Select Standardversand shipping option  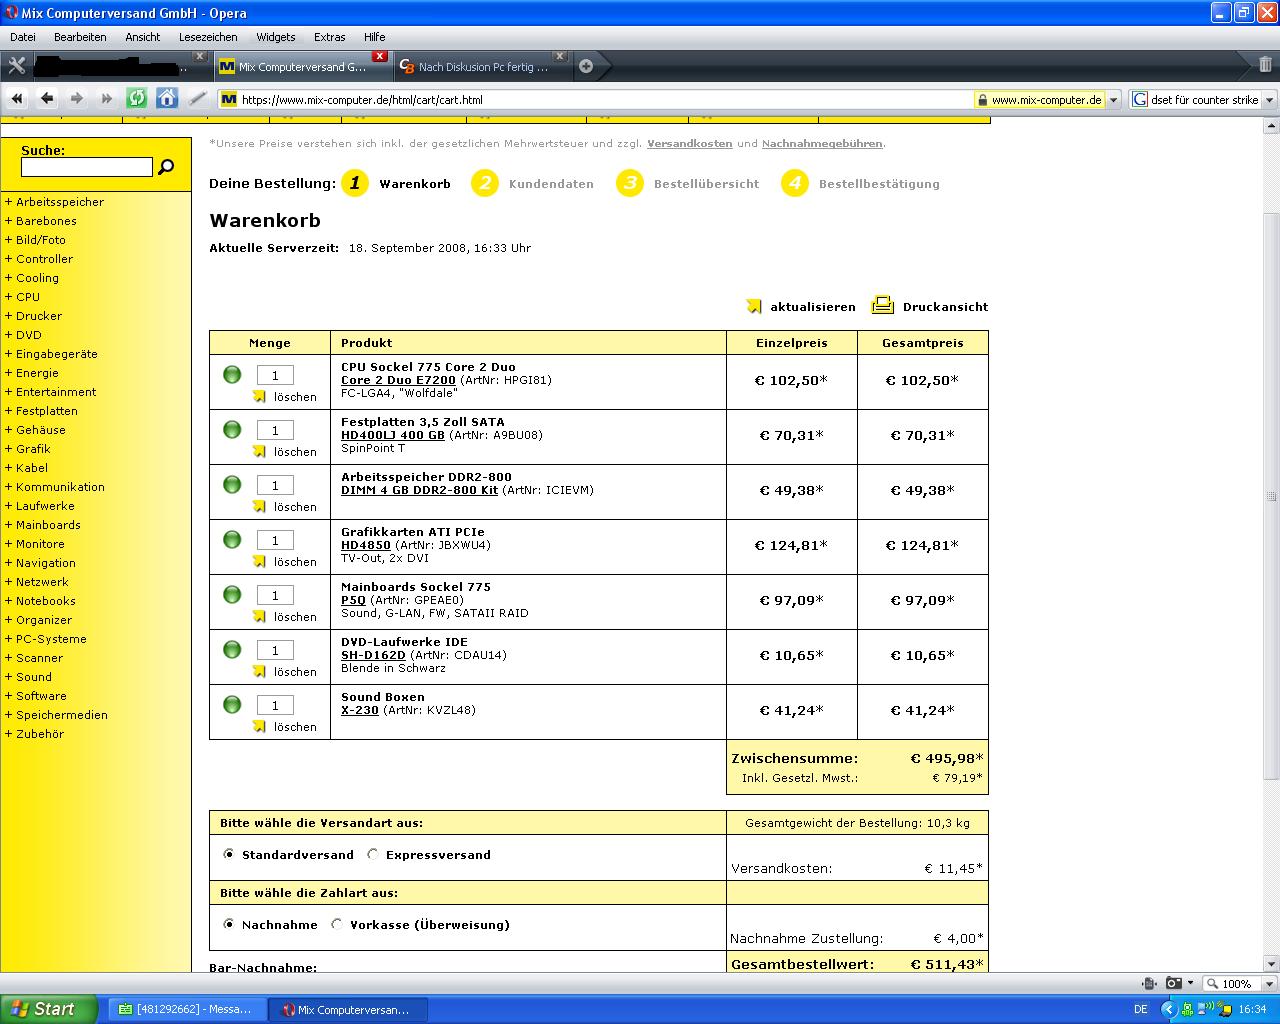coord(229,854)
